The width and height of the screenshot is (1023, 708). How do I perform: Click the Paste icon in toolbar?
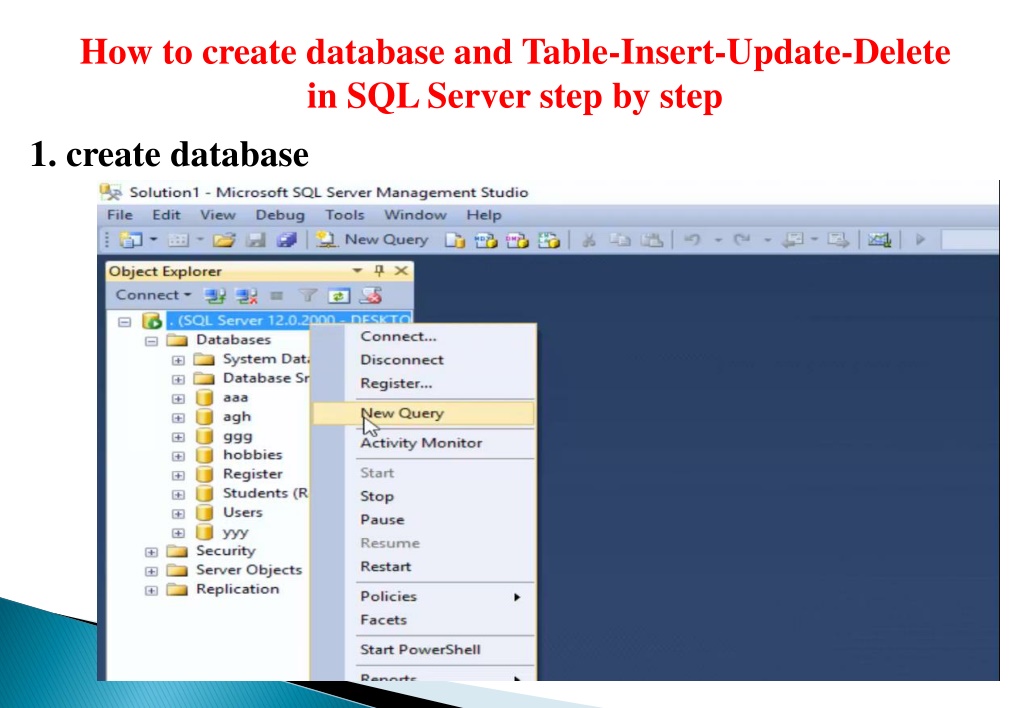point(651,240)
